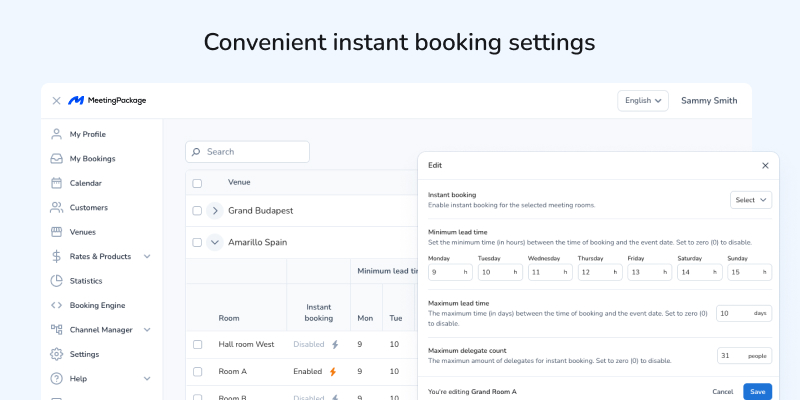Toggle the select-all checkbox in Venue header
800x400 pixels.
coord(197,183)
